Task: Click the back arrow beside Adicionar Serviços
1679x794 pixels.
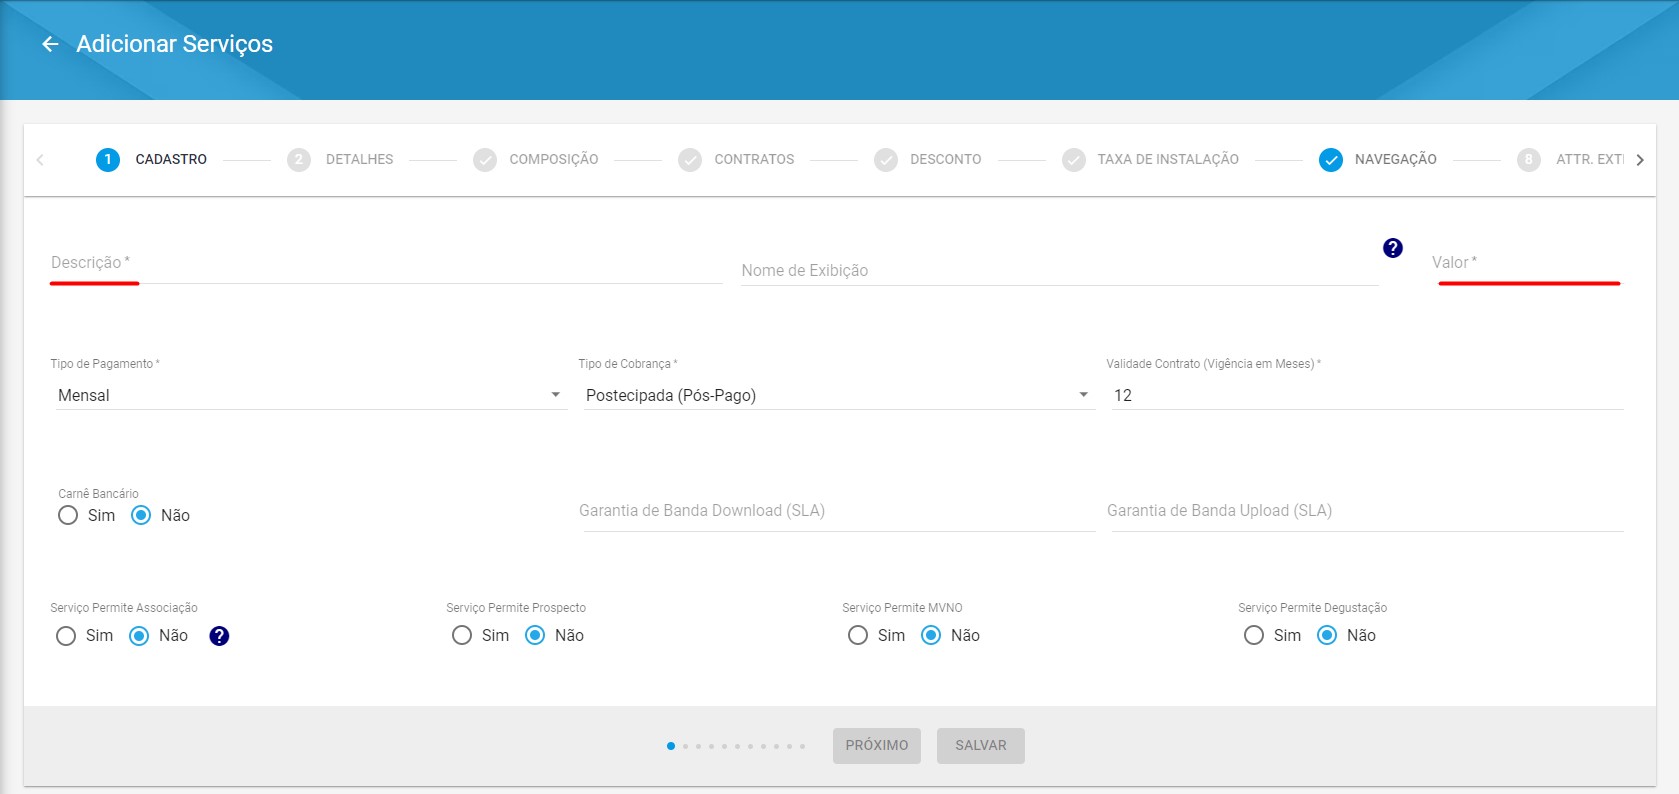Action: tap(50, 44)
